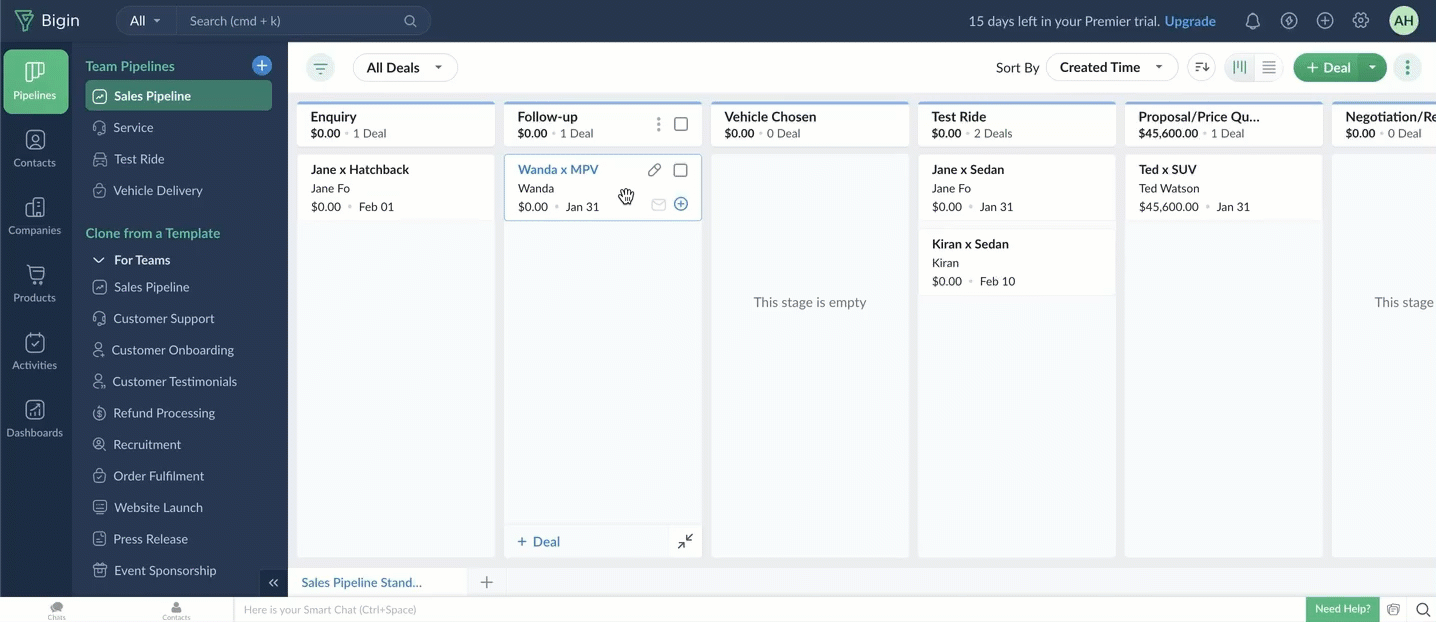Collapse the left pipelines sidebar
Image resolution: width=1436 pixels, height=622 pixels.
pos(273,583)
